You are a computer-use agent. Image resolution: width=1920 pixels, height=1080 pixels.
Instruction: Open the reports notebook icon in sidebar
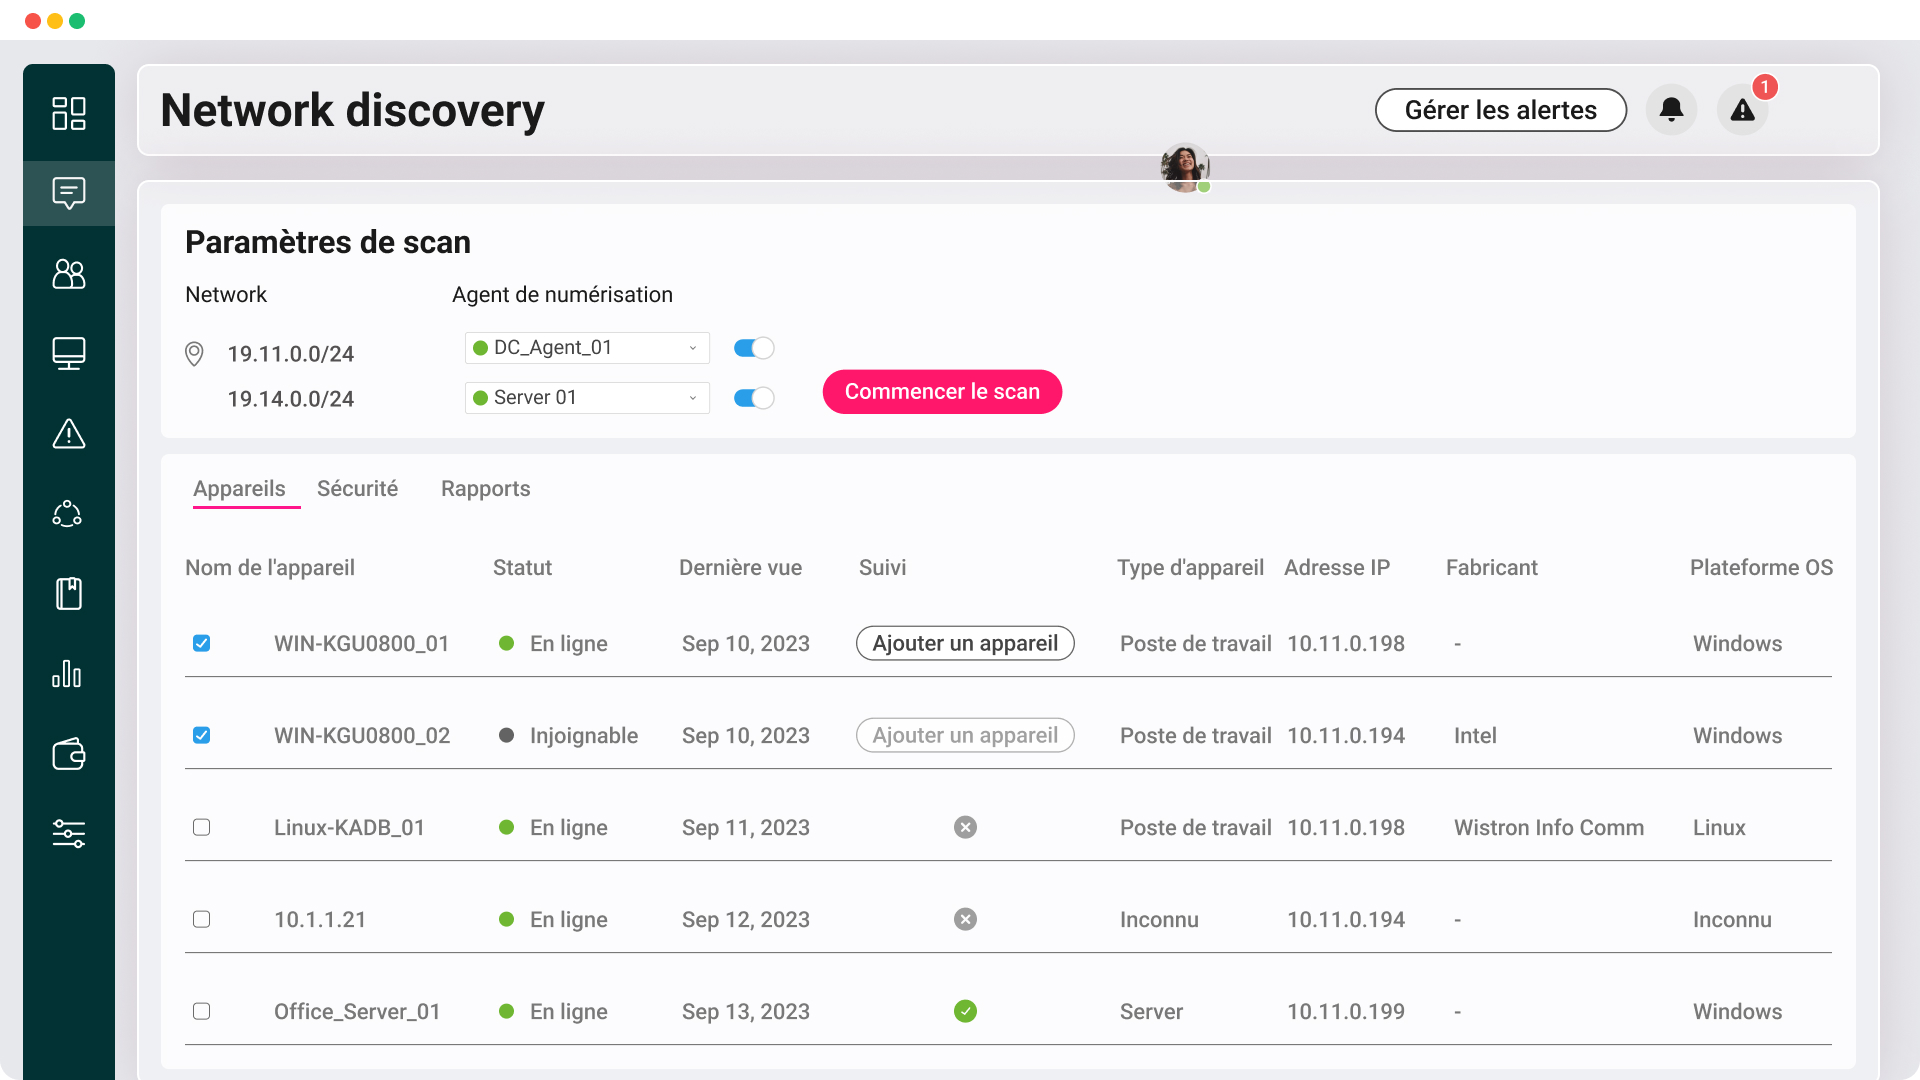coord(68,594)
